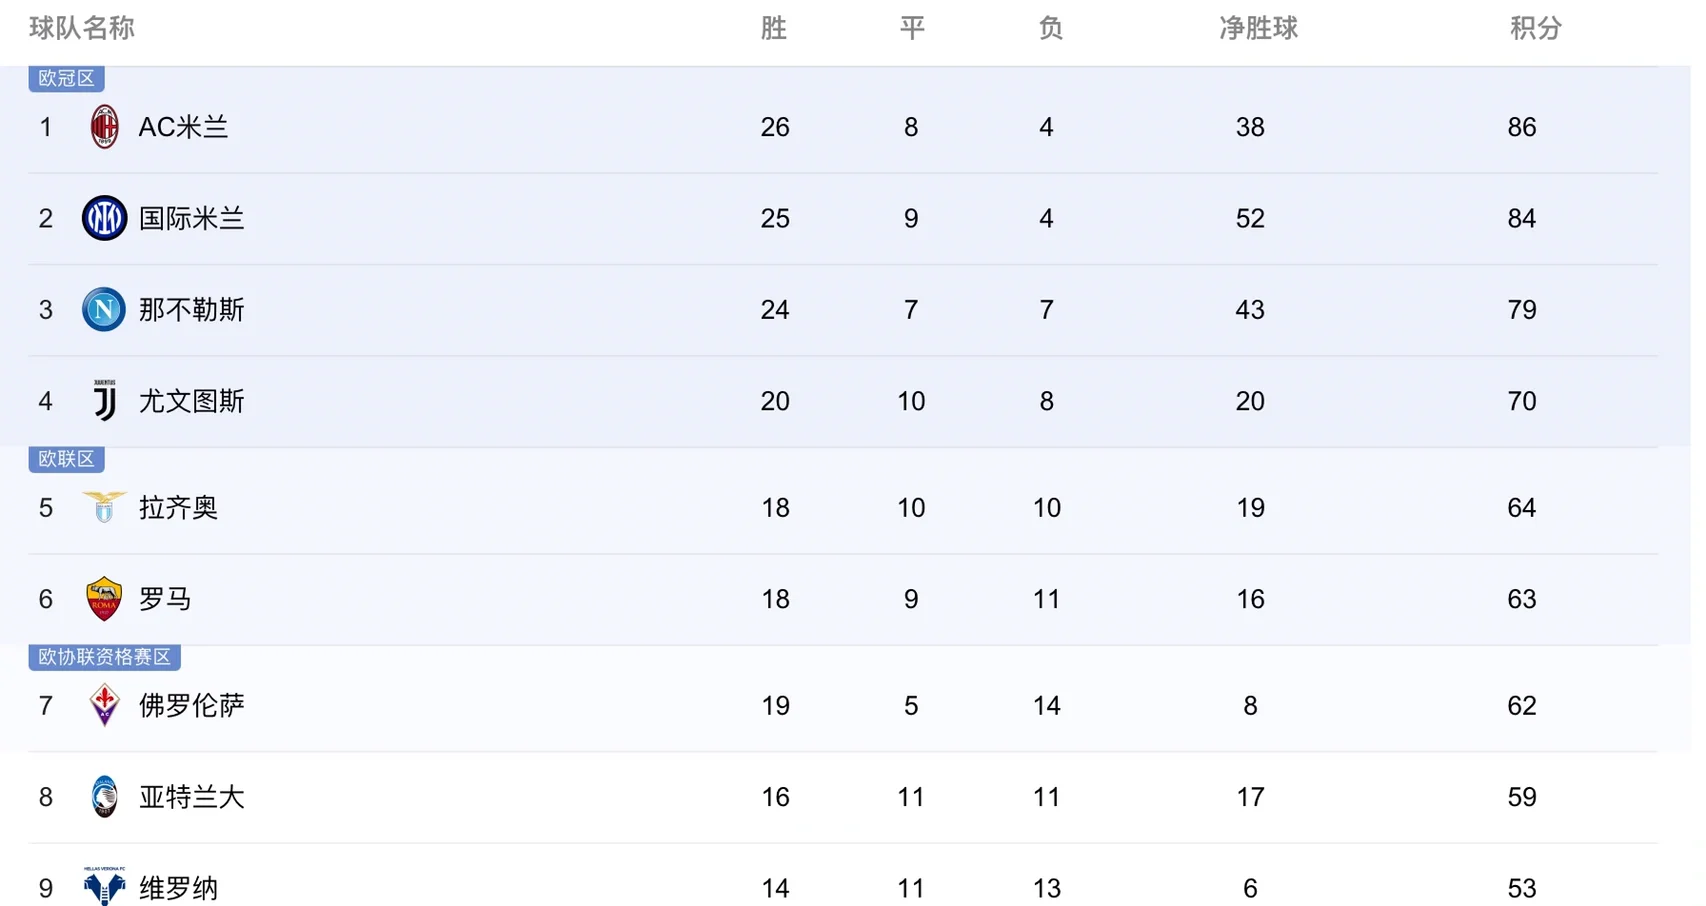Click the 球队名称 column header
1706x906 pixels.
(x=82, y=28)
